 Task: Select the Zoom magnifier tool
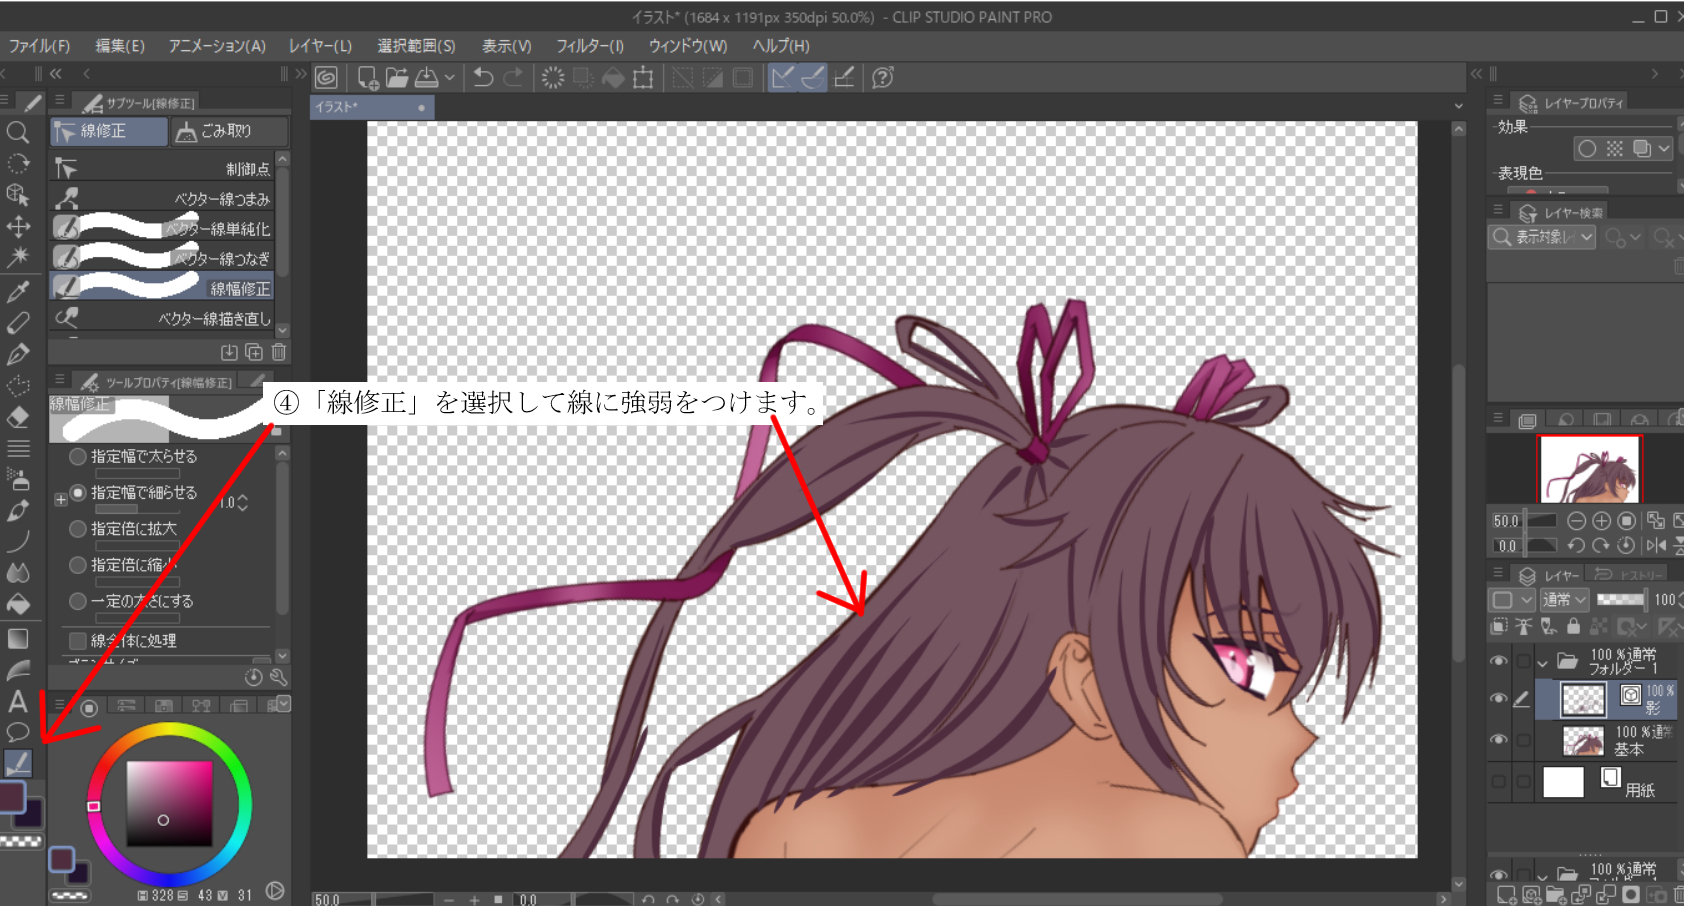click(18, 132)
